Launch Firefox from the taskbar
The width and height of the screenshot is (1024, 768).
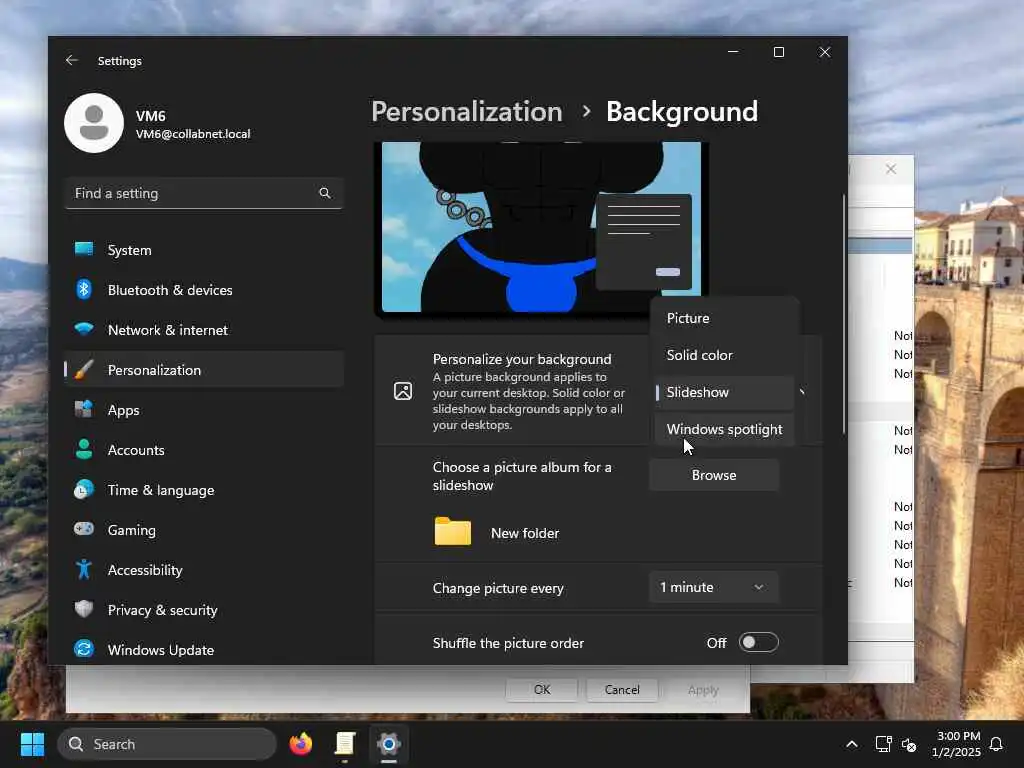pyautogui.click(x=301, y=744)
